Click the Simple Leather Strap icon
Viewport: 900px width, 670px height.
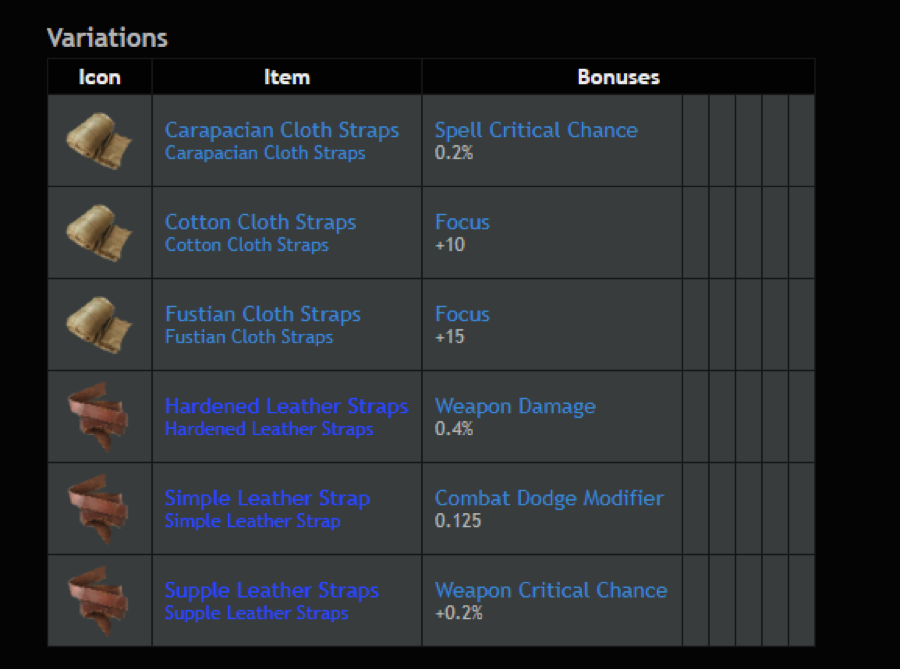pos(98,509)
